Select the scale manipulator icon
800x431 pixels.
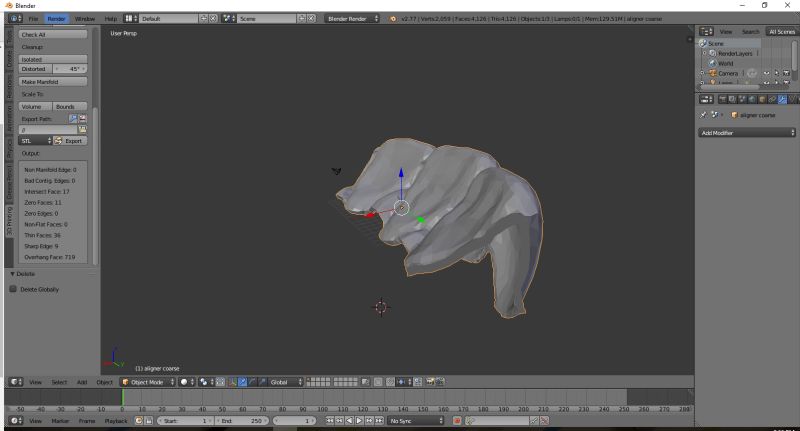tap(262, 382)
